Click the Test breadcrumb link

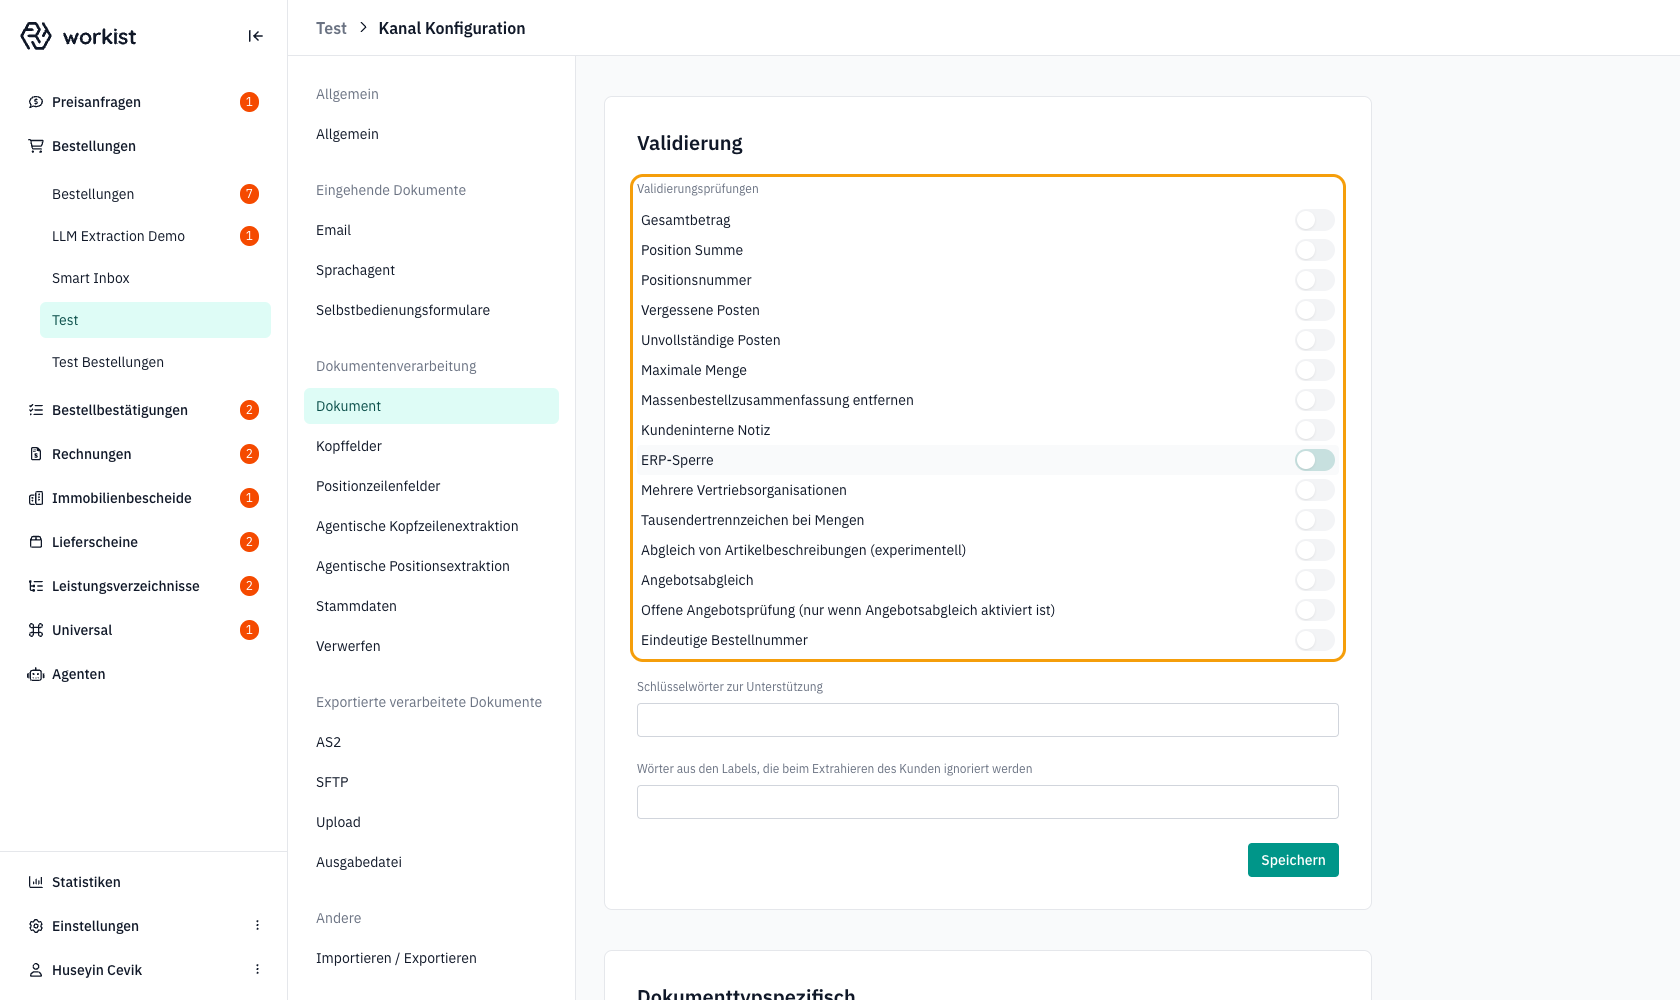point(331,28)
